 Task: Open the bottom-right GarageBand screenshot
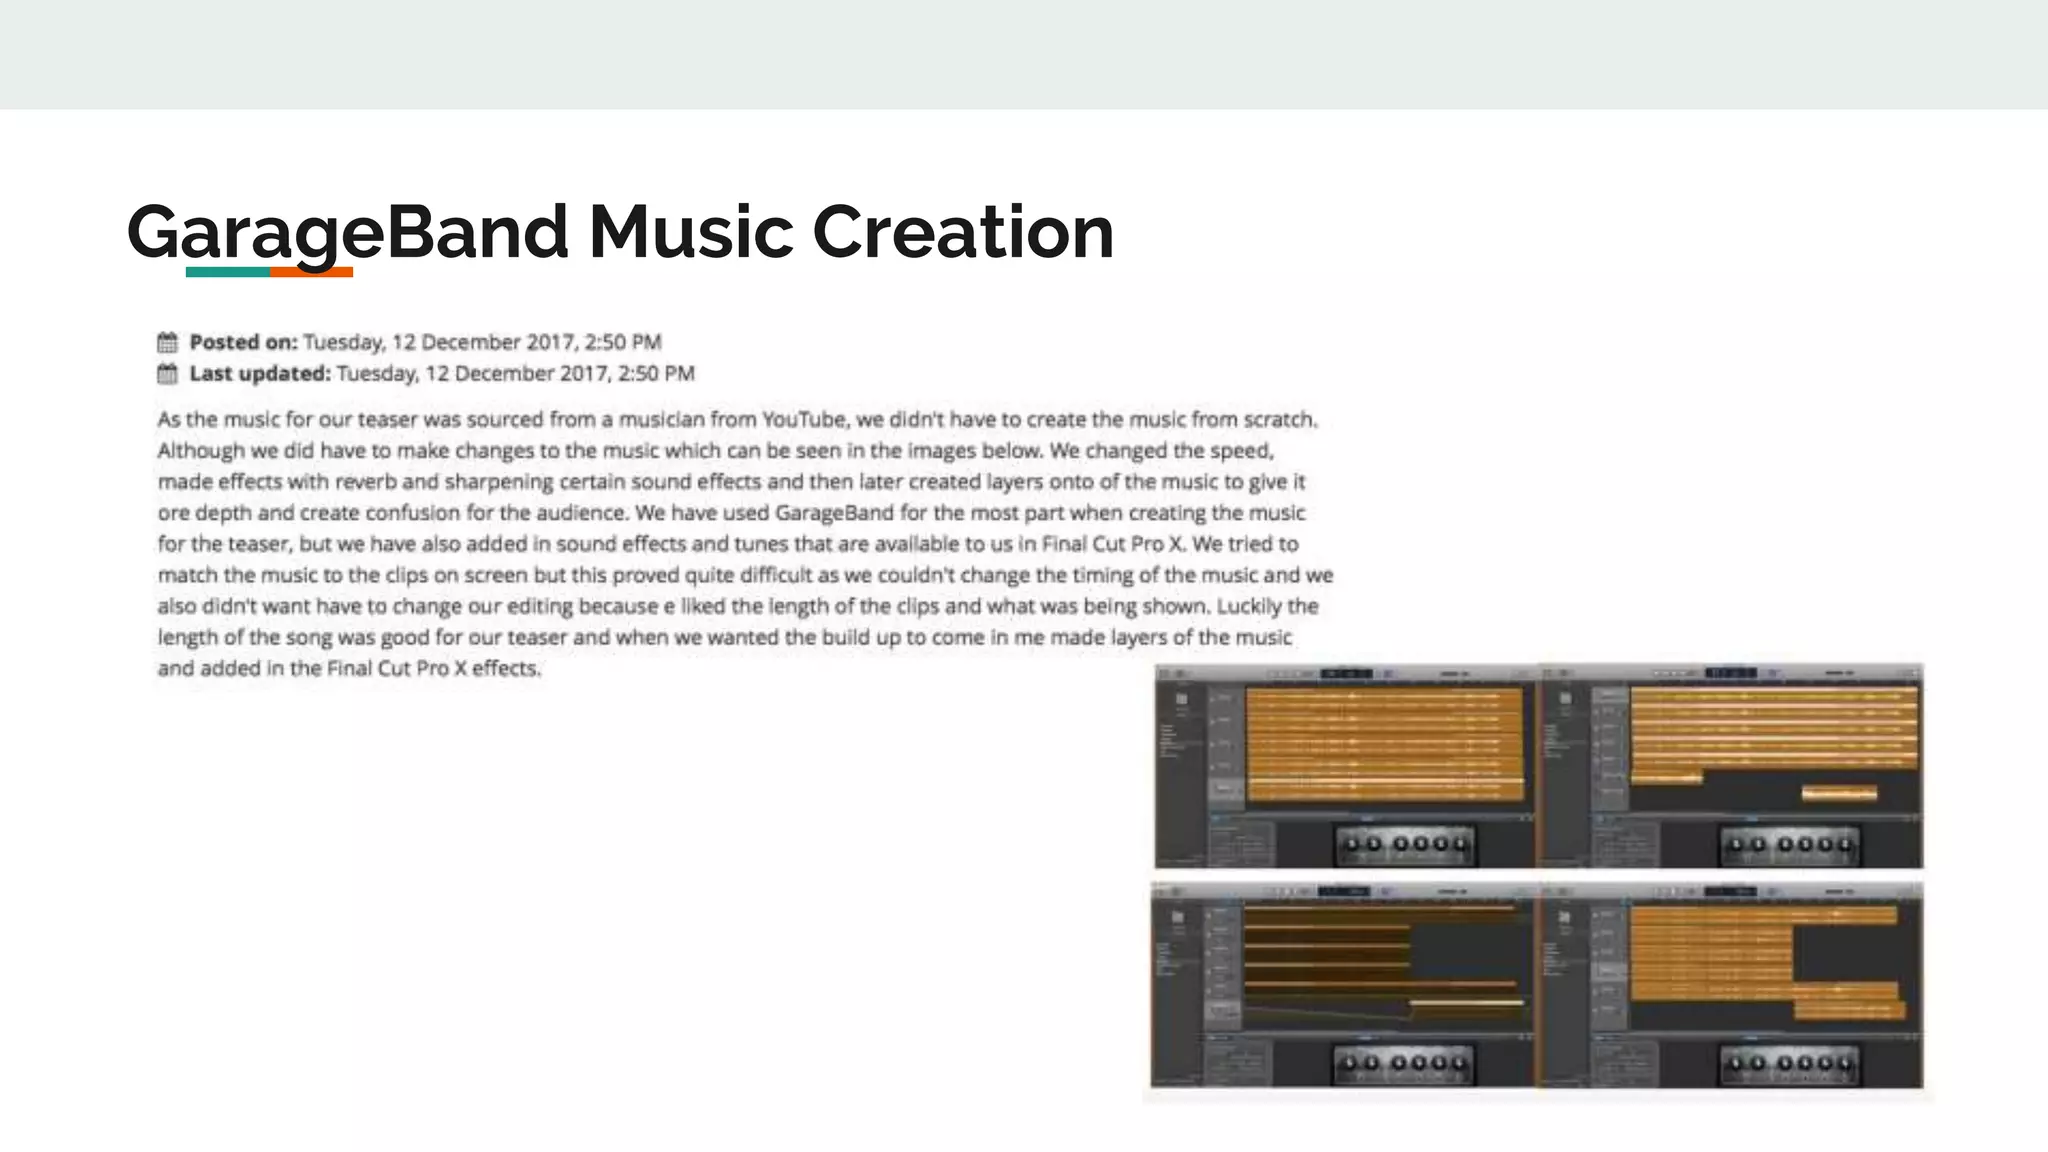click(1731, 986)
